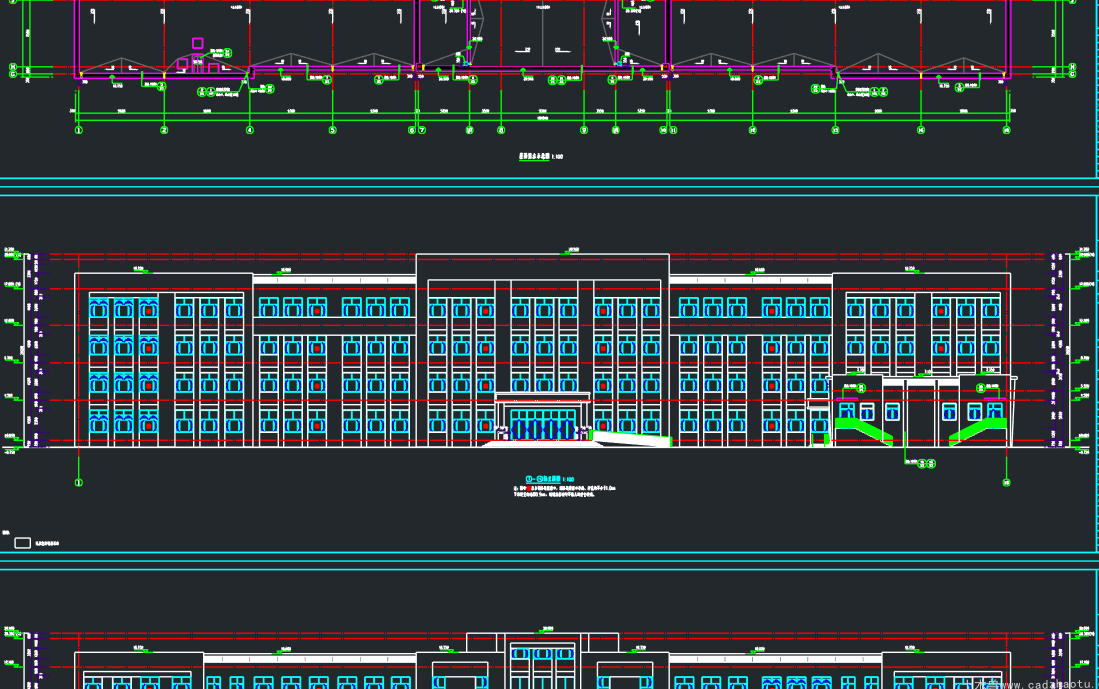The height and width of the screenshot is (689, 1099).
Task: Pick grid bubble 4 under the roof plan
Action: click(250, 130)
